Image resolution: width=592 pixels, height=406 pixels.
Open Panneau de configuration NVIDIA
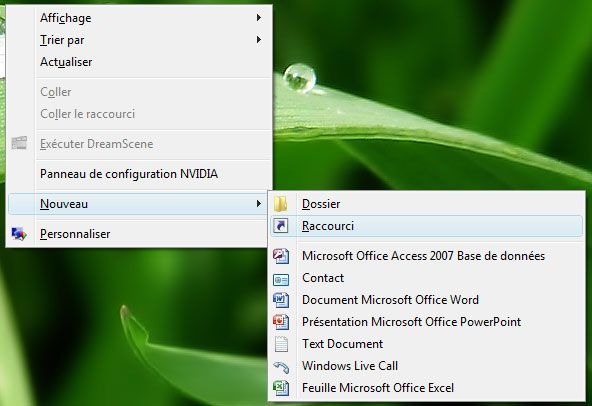click(x=139, y=174)
